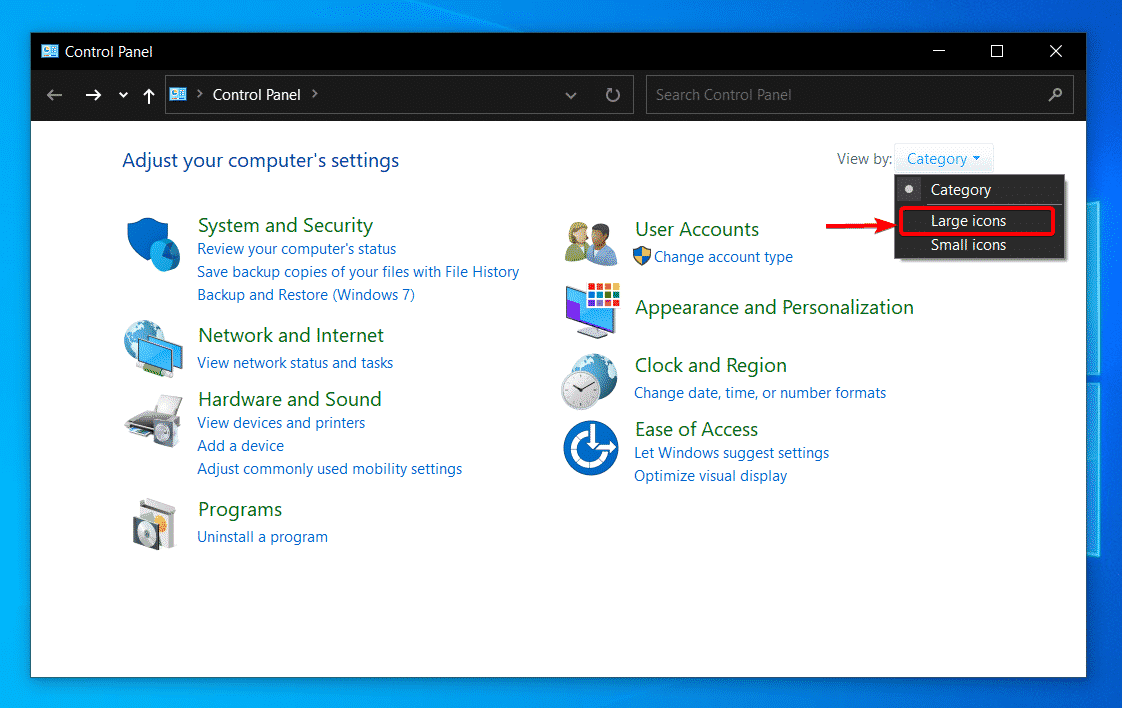Image resolution: width=1122 pixels, height=708 pixels.
Task: Open the Appearance and Personalization monitor icon
Action: 592,310
